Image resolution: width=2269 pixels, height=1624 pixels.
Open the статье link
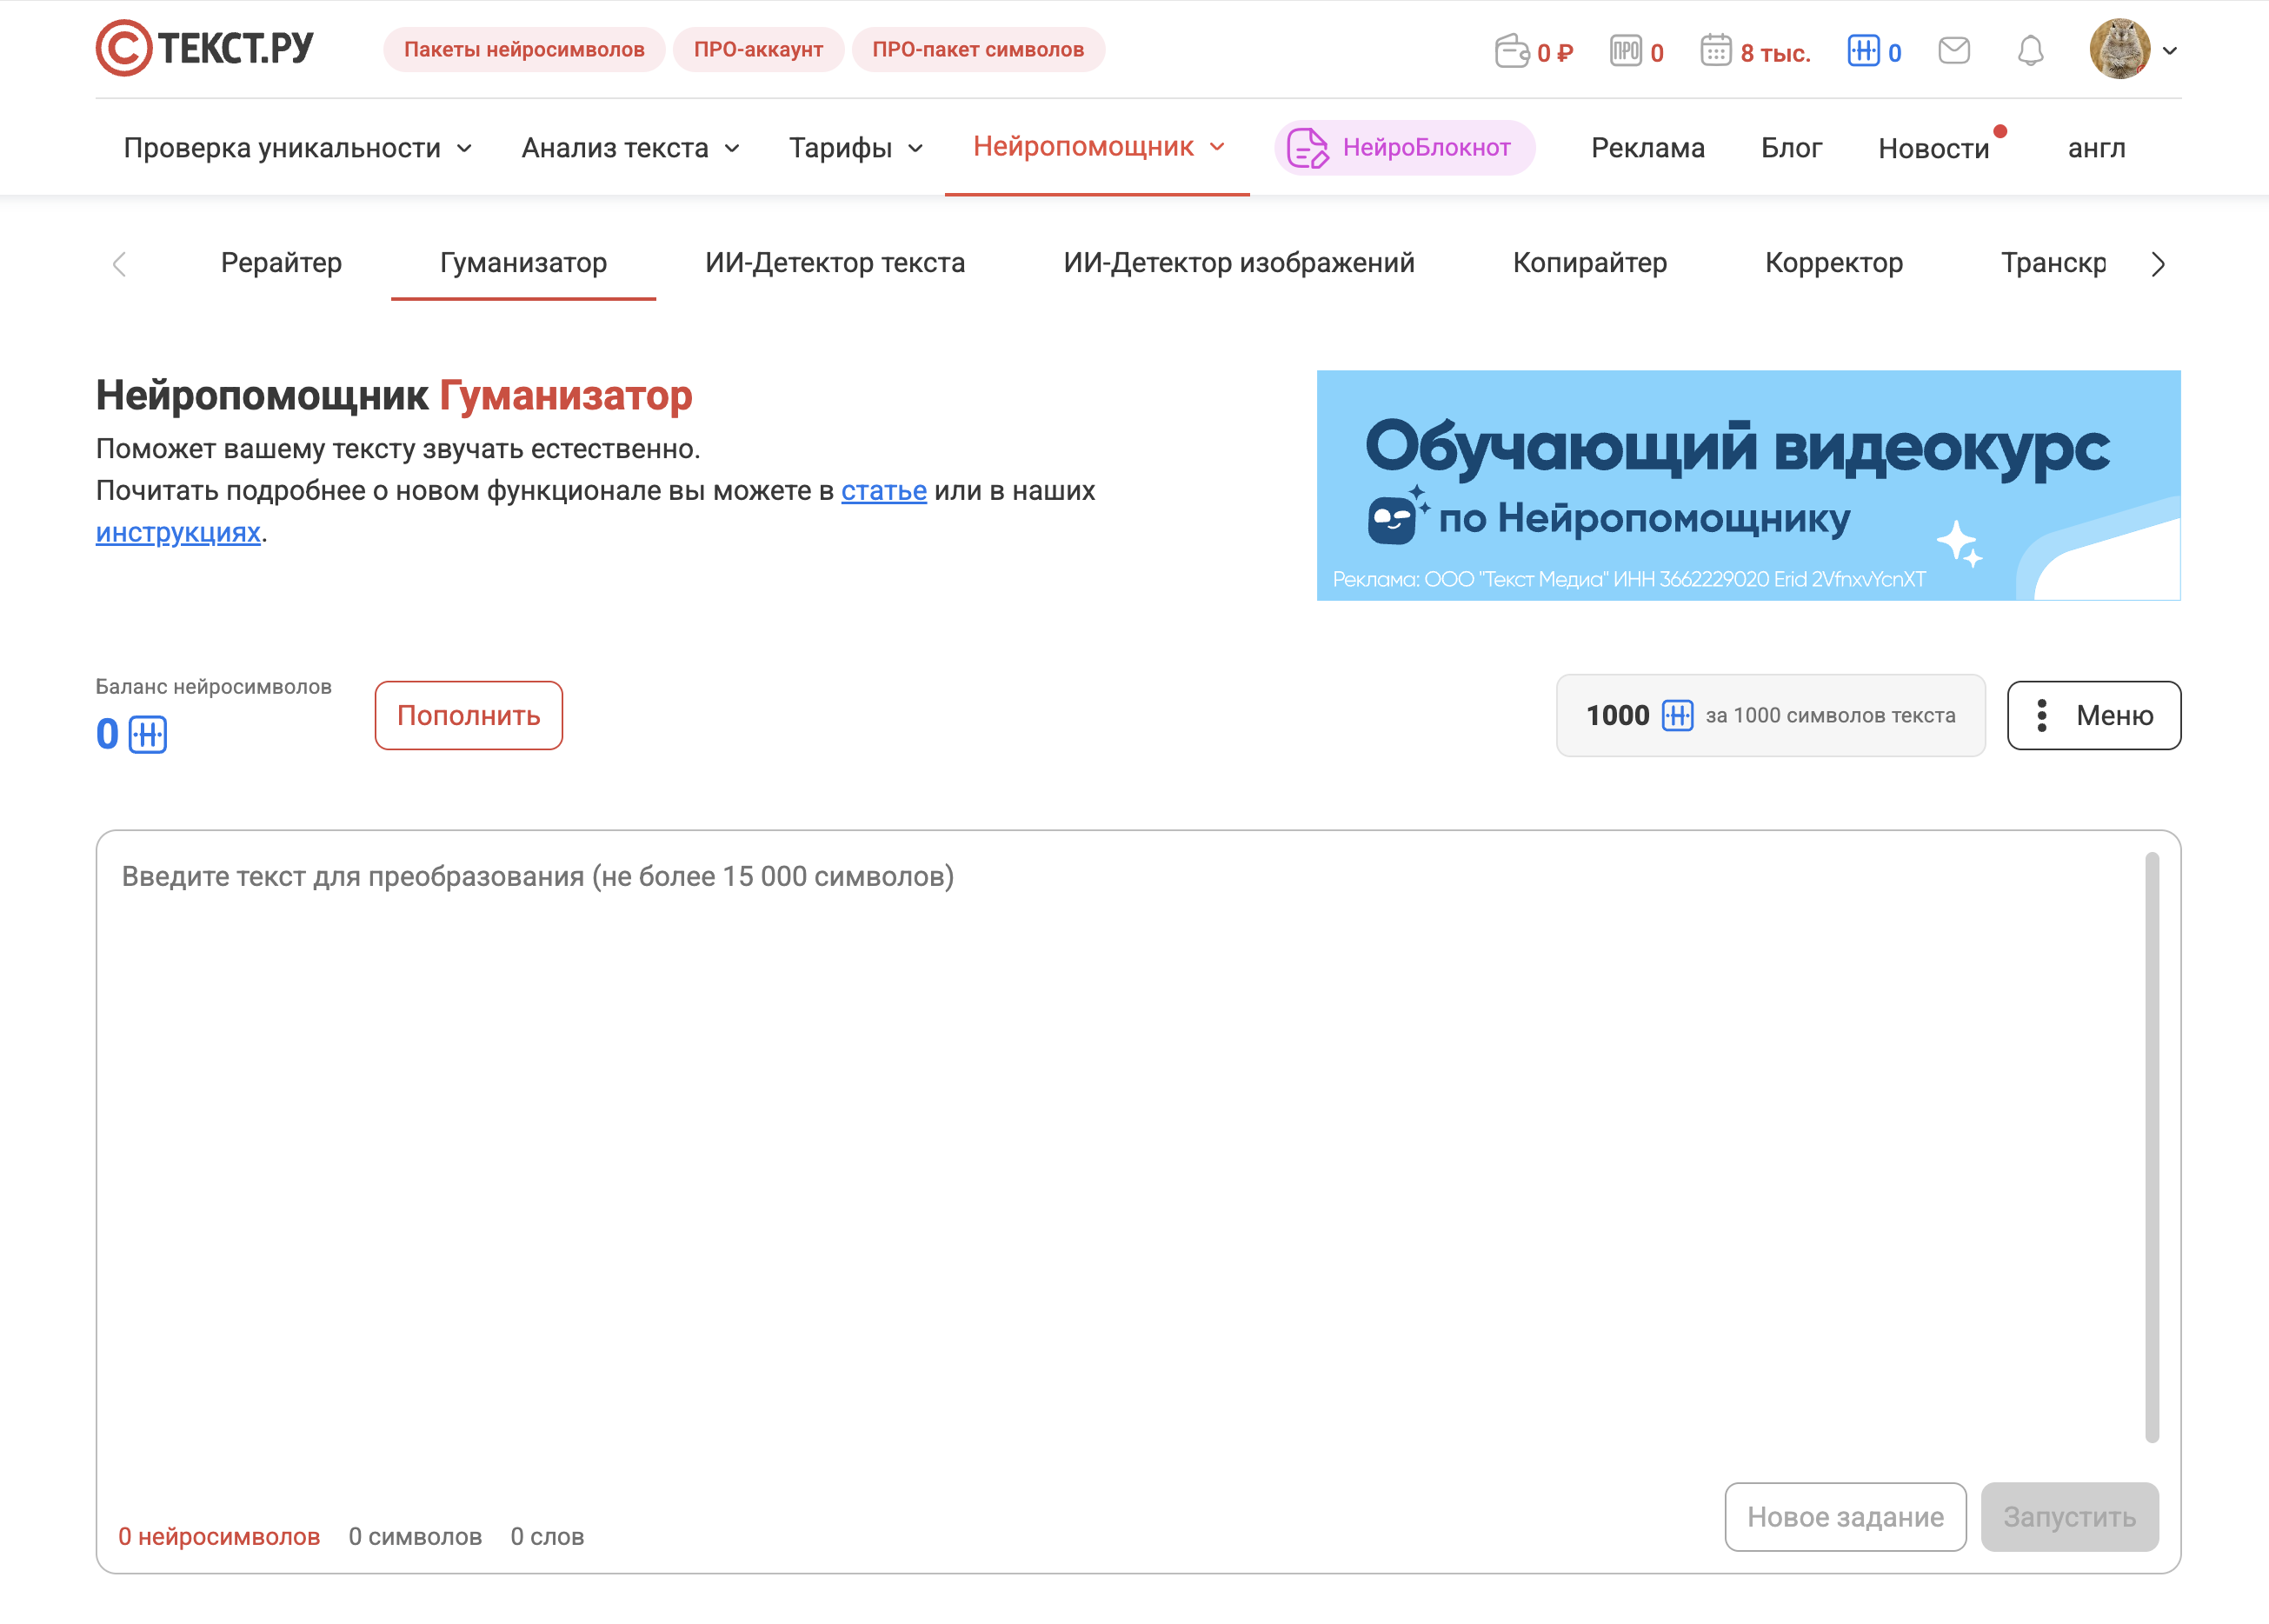(x=884, y=491)
